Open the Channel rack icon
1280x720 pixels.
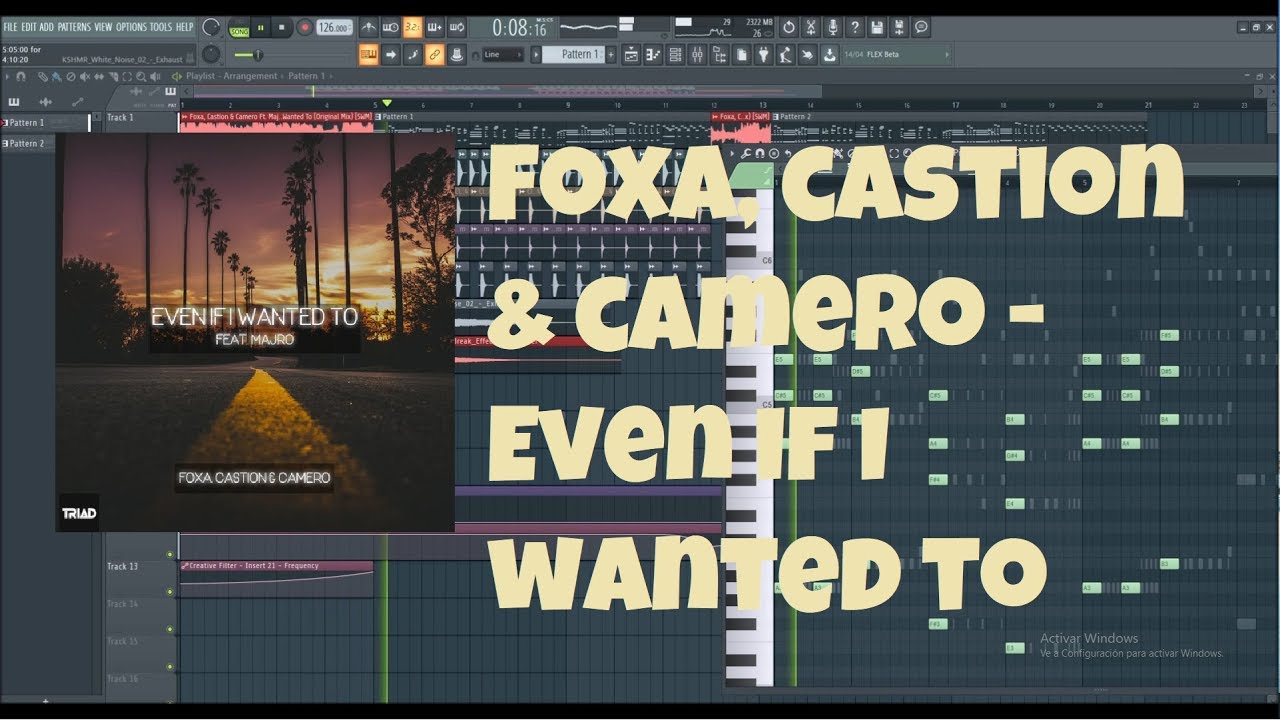(675, 55)
